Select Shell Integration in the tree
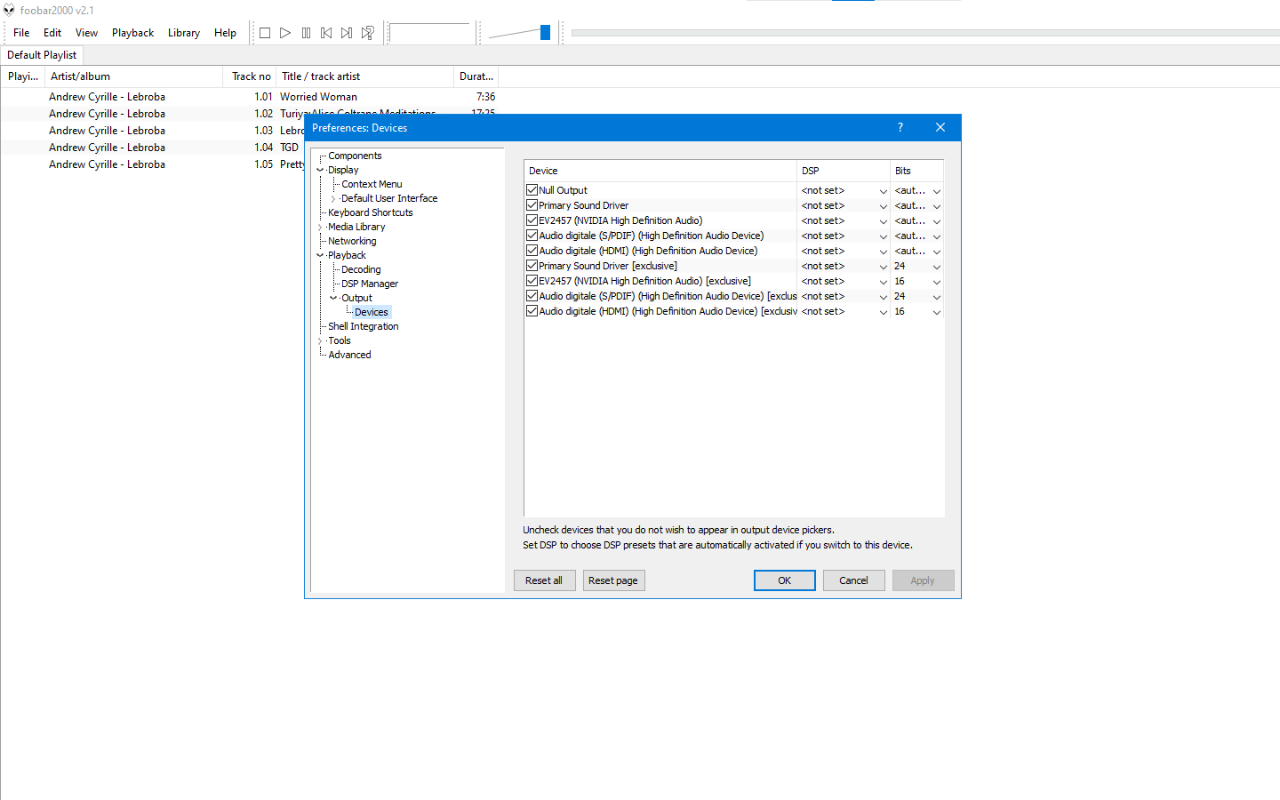 click(363, 327)
